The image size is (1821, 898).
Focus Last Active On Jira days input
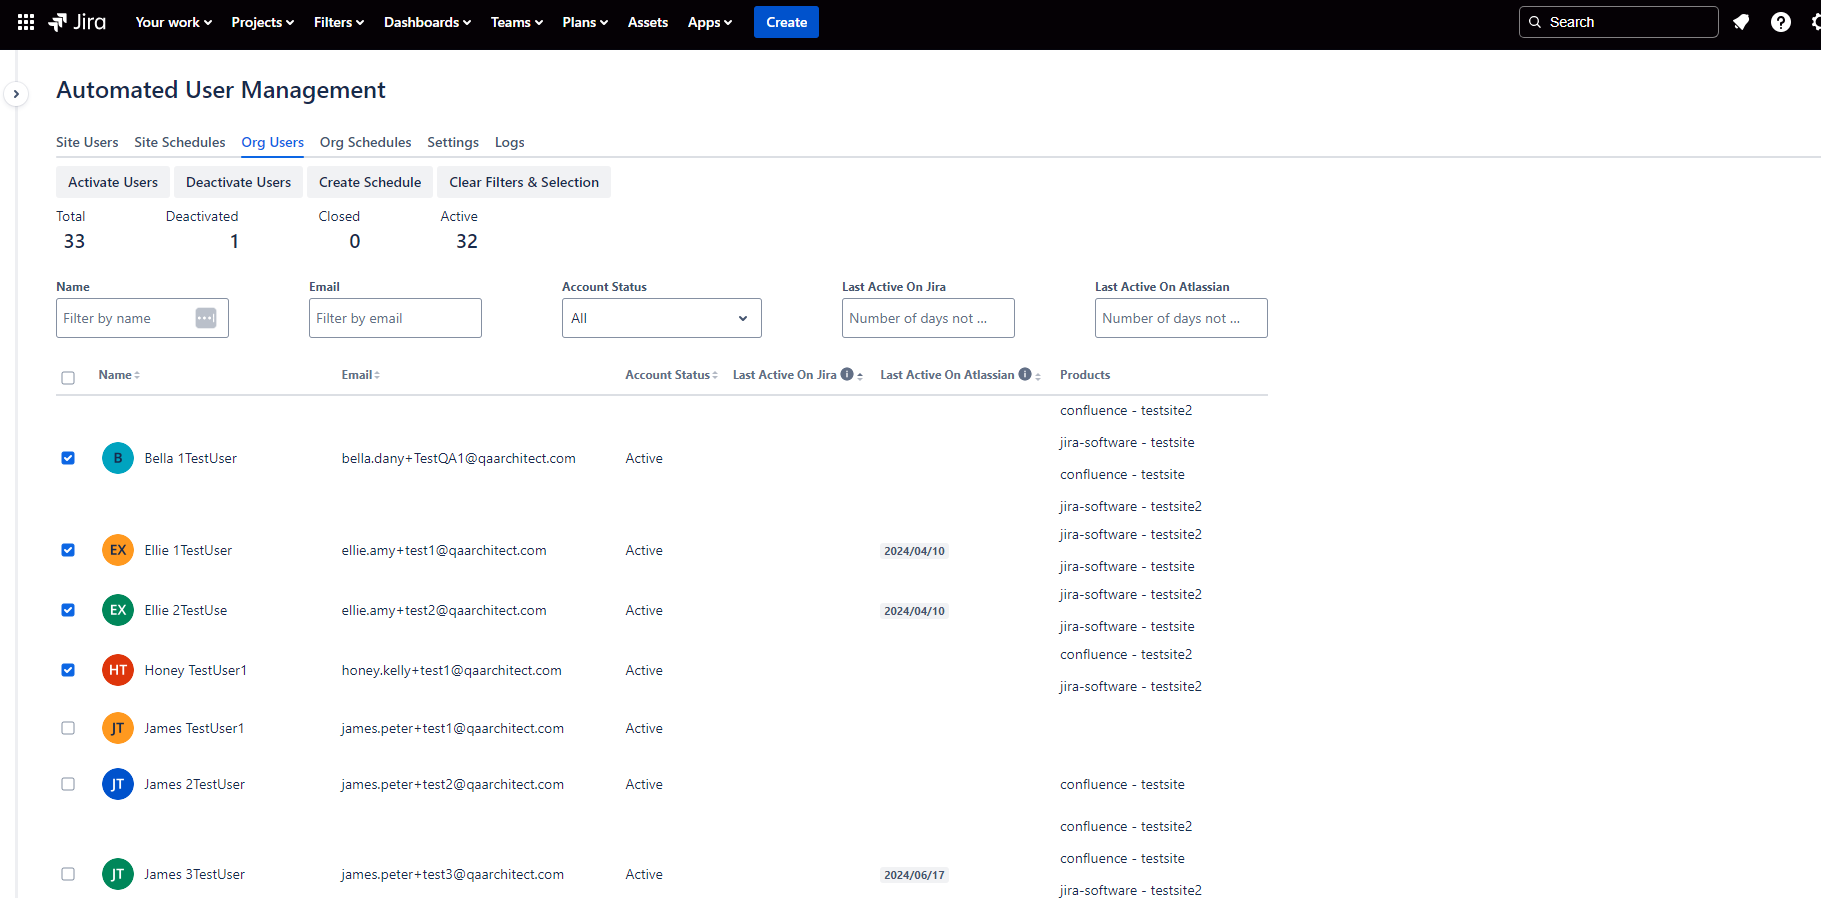pyautogui.click(x=928, y=318)
